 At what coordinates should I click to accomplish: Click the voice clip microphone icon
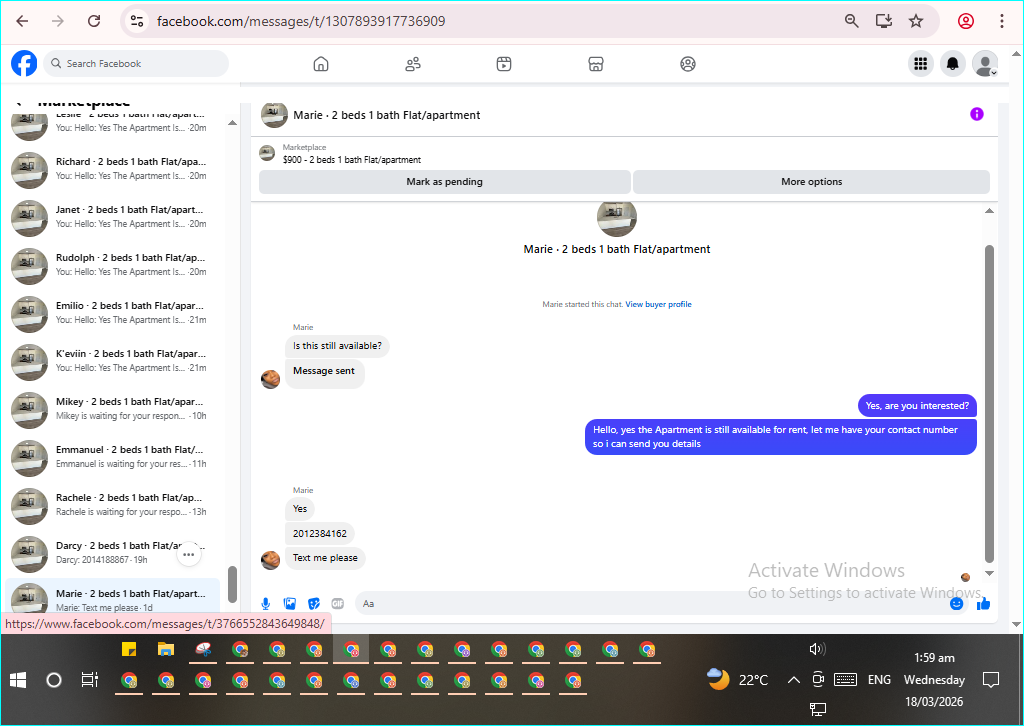[266, 603]
